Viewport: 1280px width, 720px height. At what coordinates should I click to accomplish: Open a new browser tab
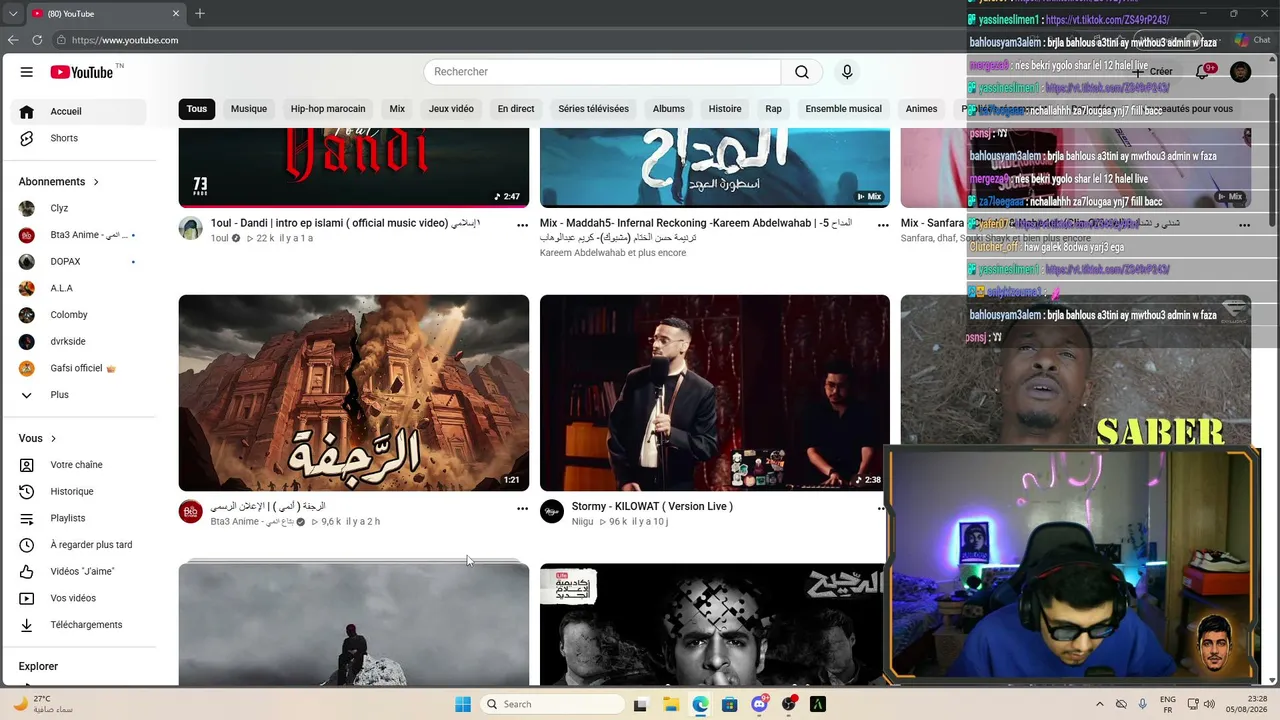(200, 13)
